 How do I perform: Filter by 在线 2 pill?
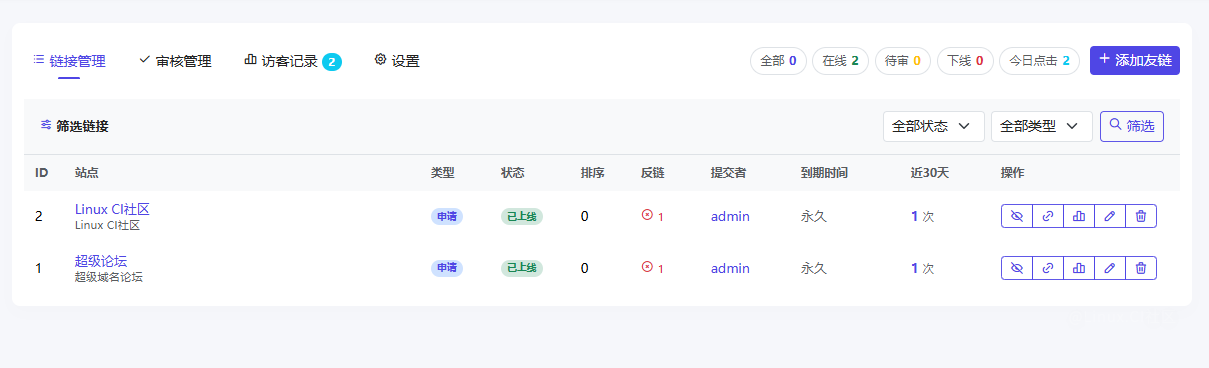point(840,61)
